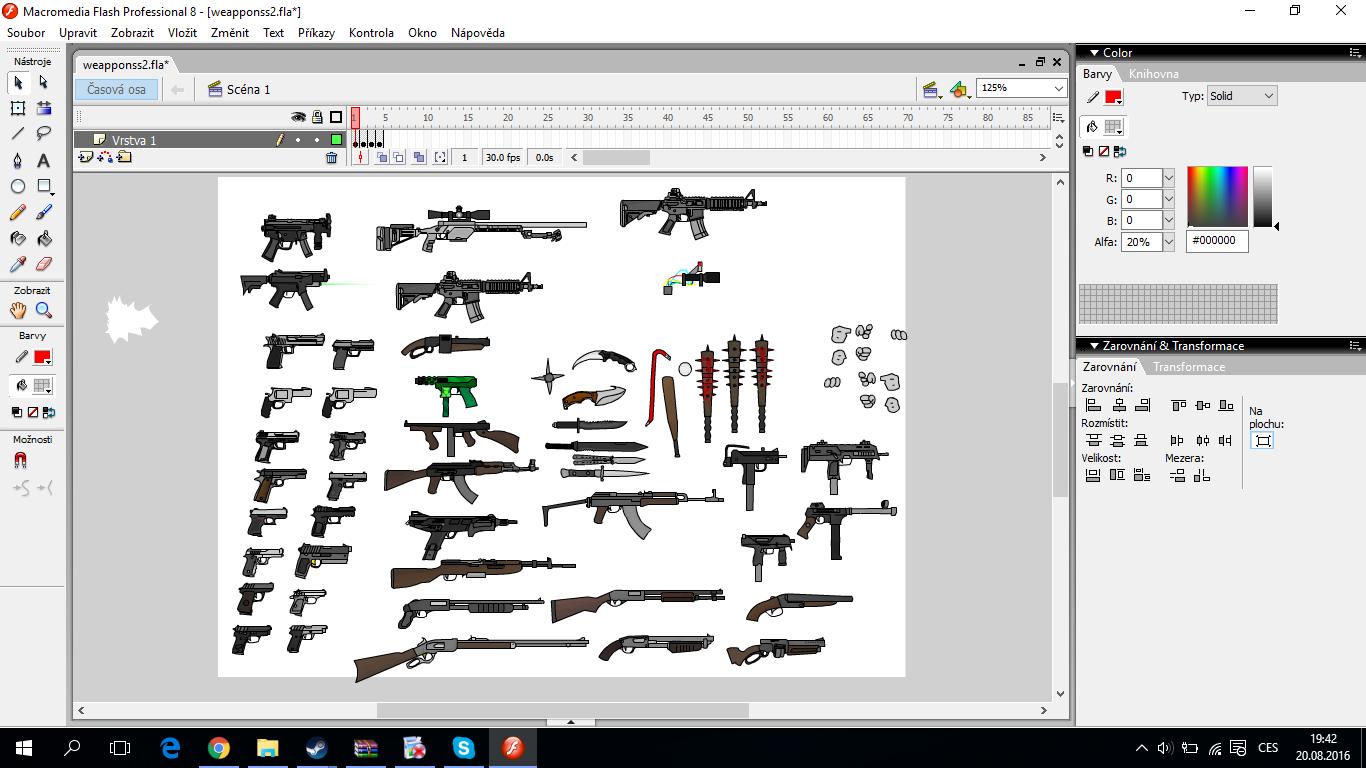
Task: Click the No Color button in Tools panel
Action: (x=33, y=412)
